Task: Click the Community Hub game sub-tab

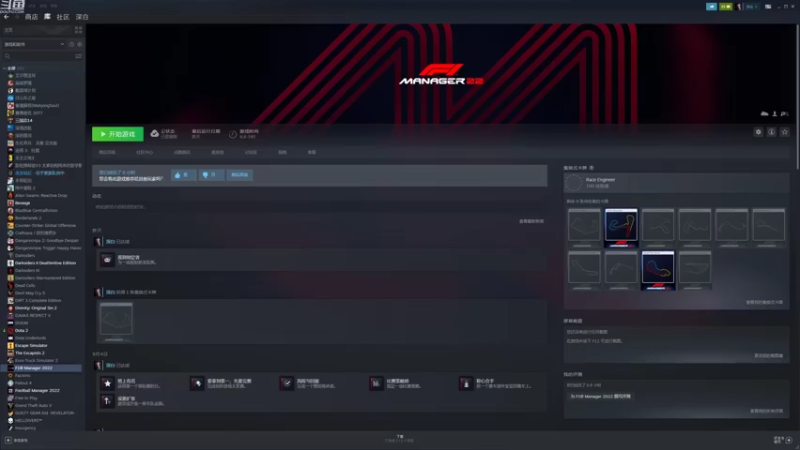Action: (144, 152)
